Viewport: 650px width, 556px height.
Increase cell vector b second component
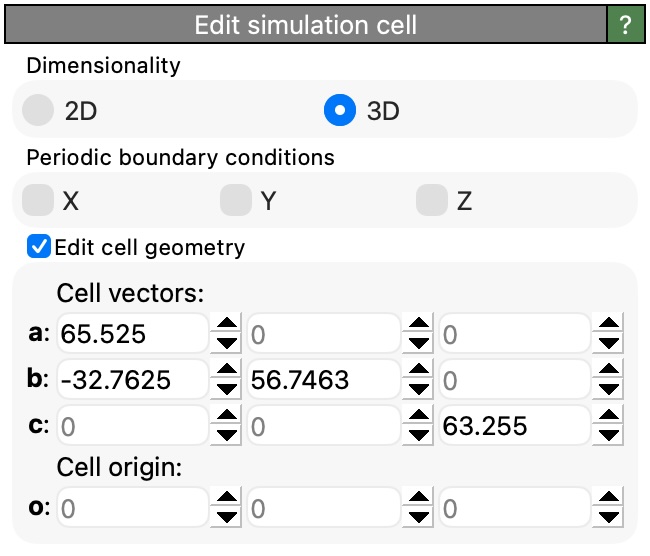420,372
